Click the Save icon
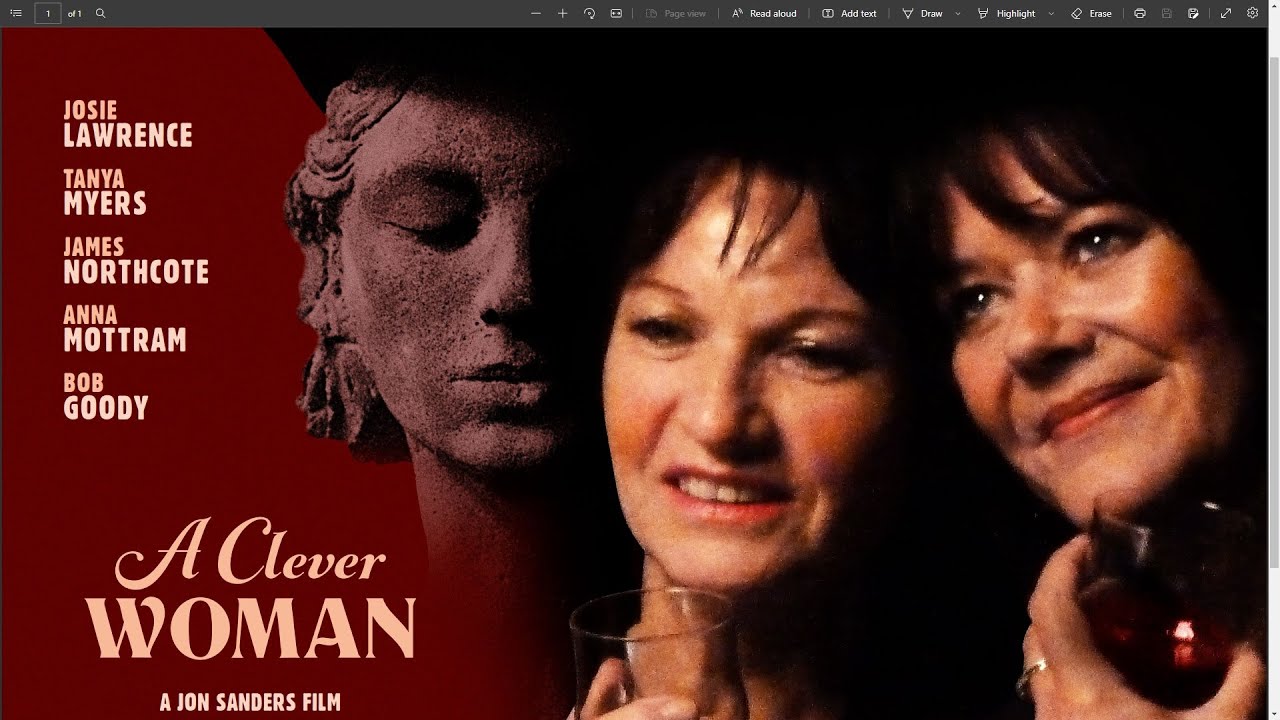Viewport: 1280px width, 720px height. tap(1167, 13)
